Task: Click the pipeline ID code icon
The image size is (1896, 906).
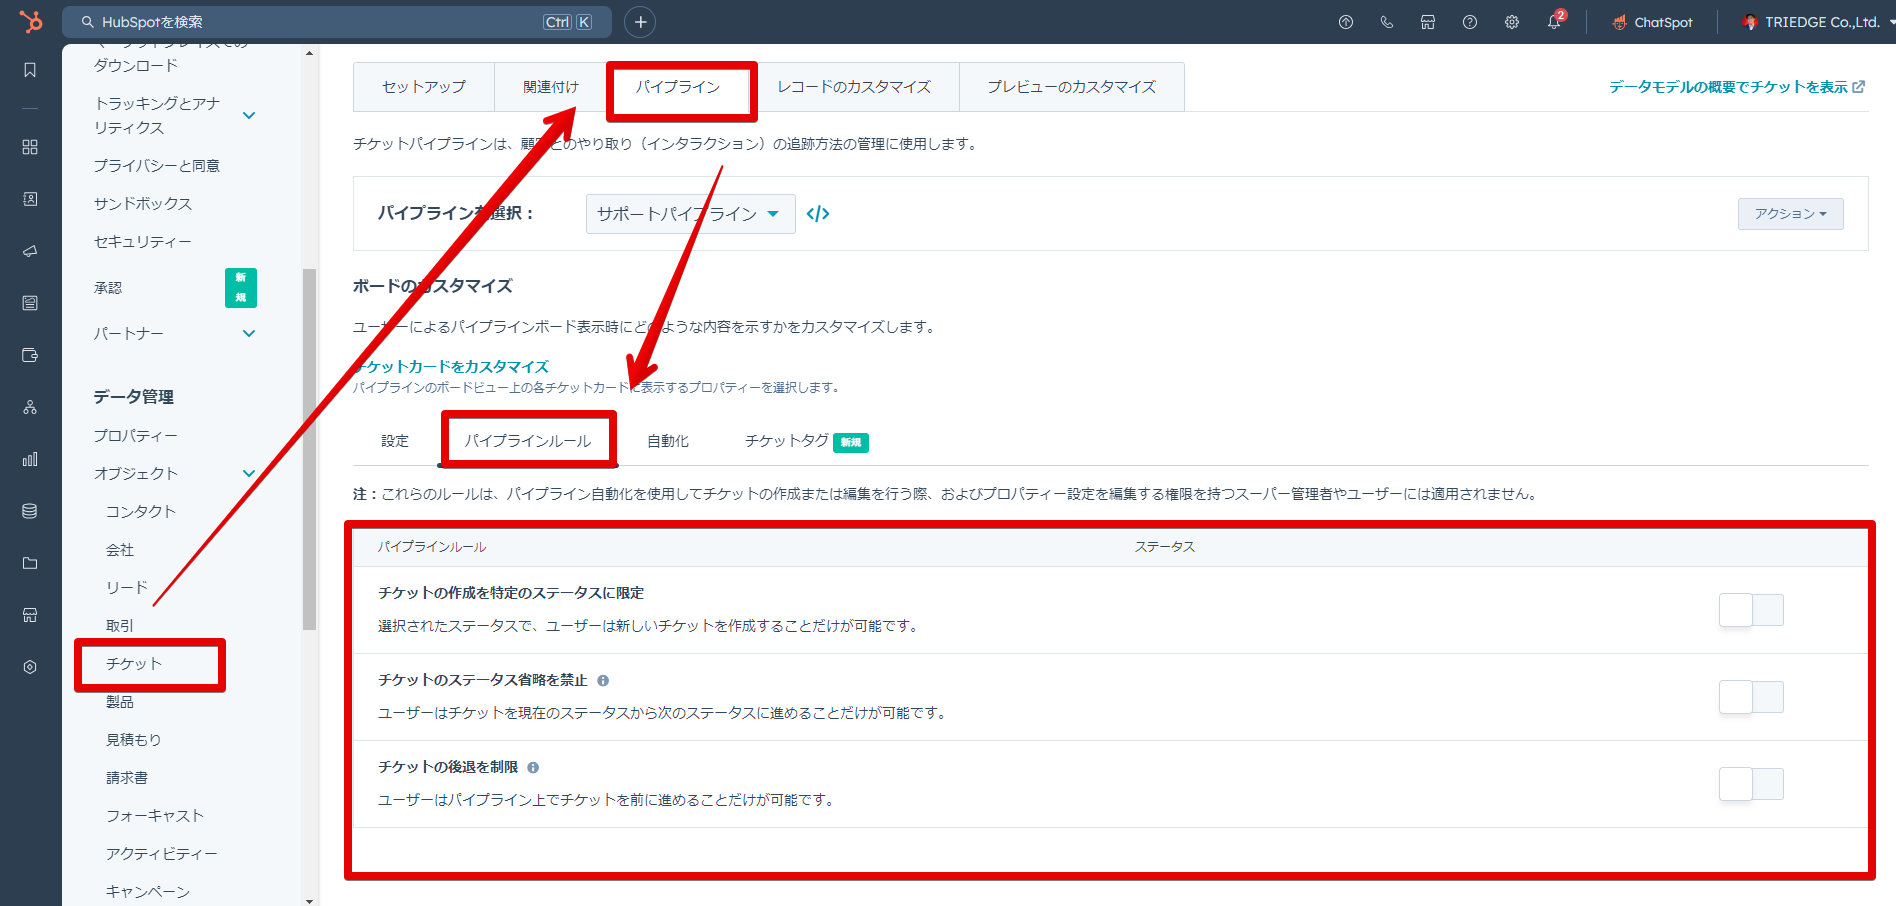Action: point(818,213)
